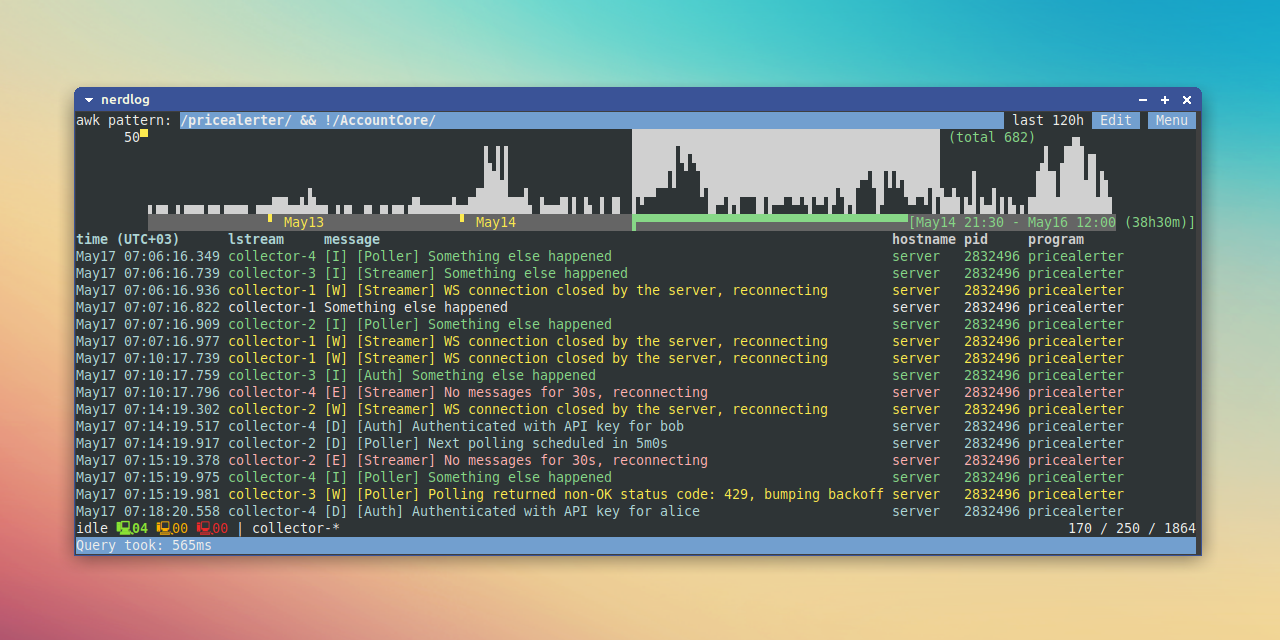1280x640 pixels.
Task: Click the [D] debug tag on the Auth alice line
Action: [x=337, y=511]
